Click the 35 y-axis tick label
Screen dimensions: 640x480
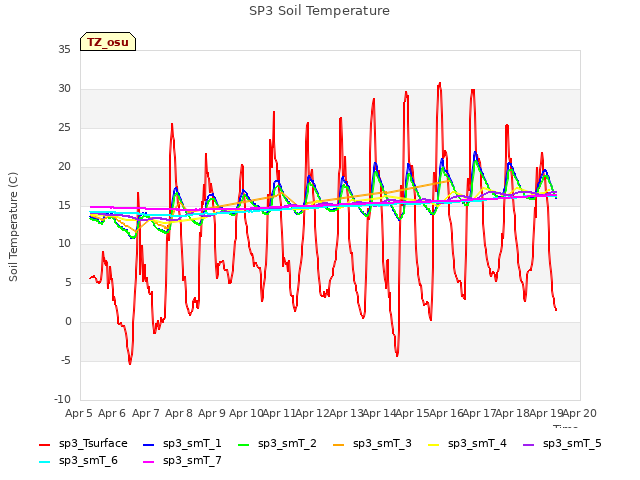point(64,49)
